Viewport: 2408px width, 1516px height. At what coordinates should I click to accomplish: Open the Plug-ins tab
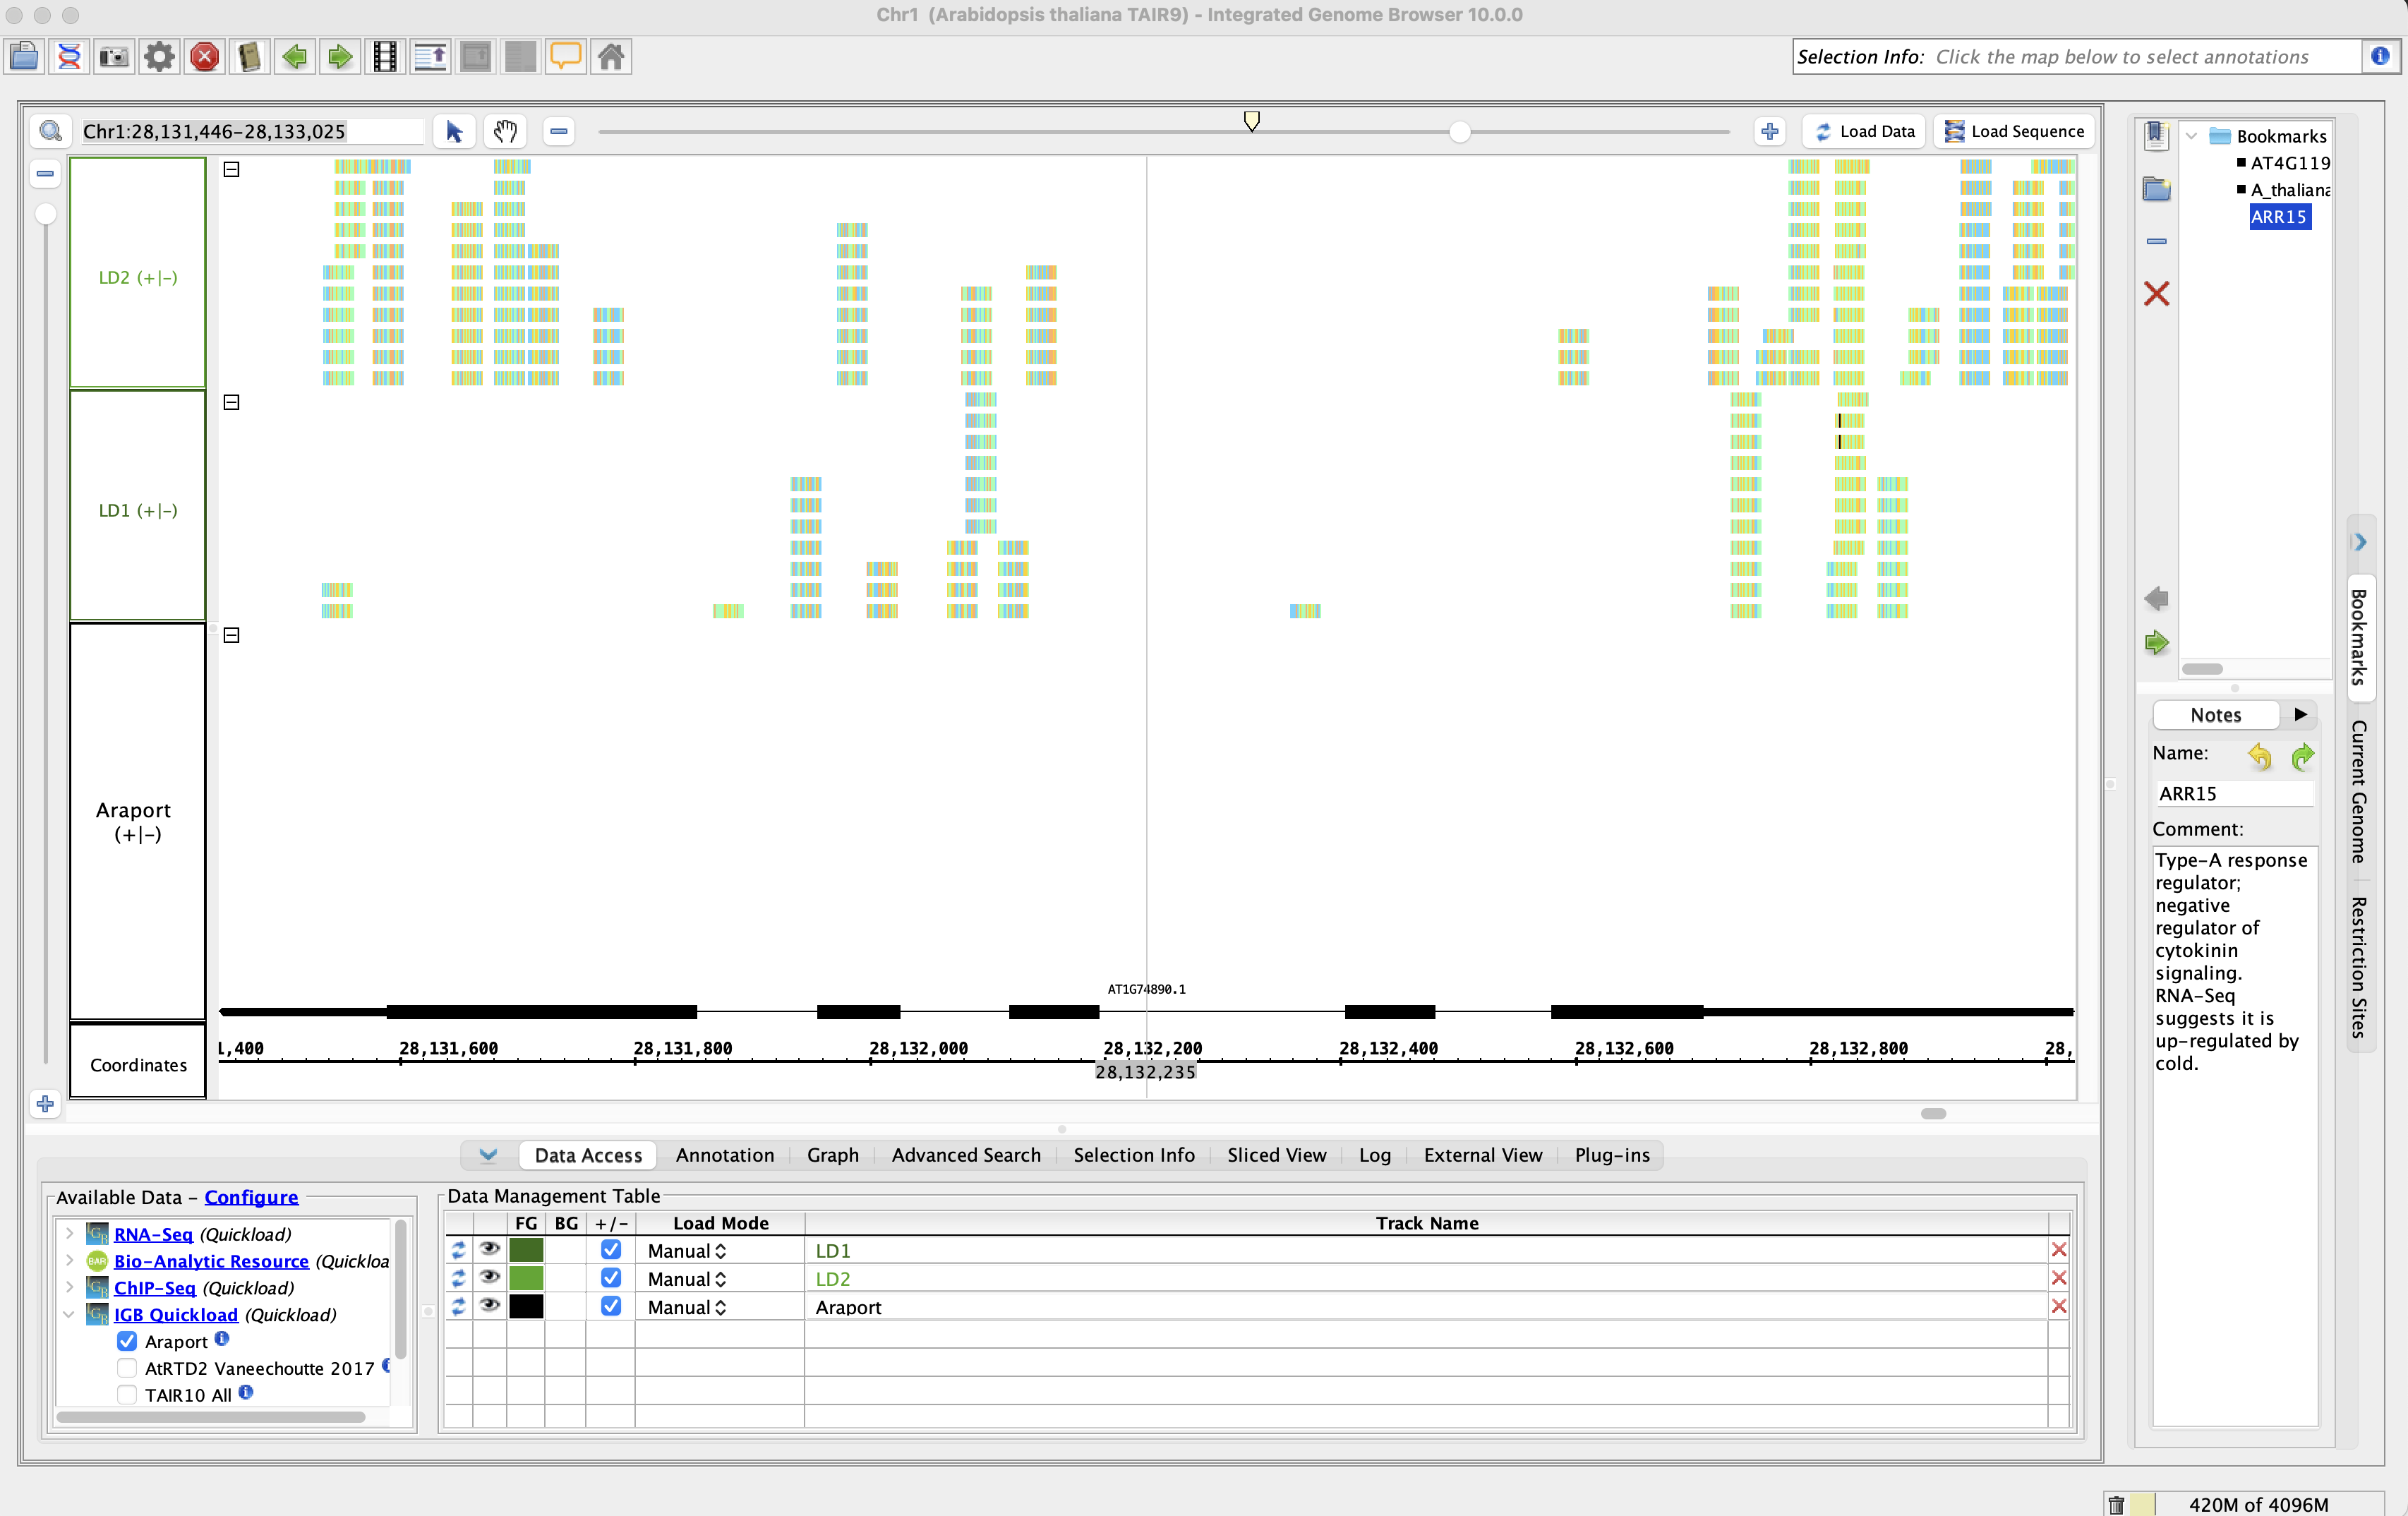[x=1612, y=1155]
